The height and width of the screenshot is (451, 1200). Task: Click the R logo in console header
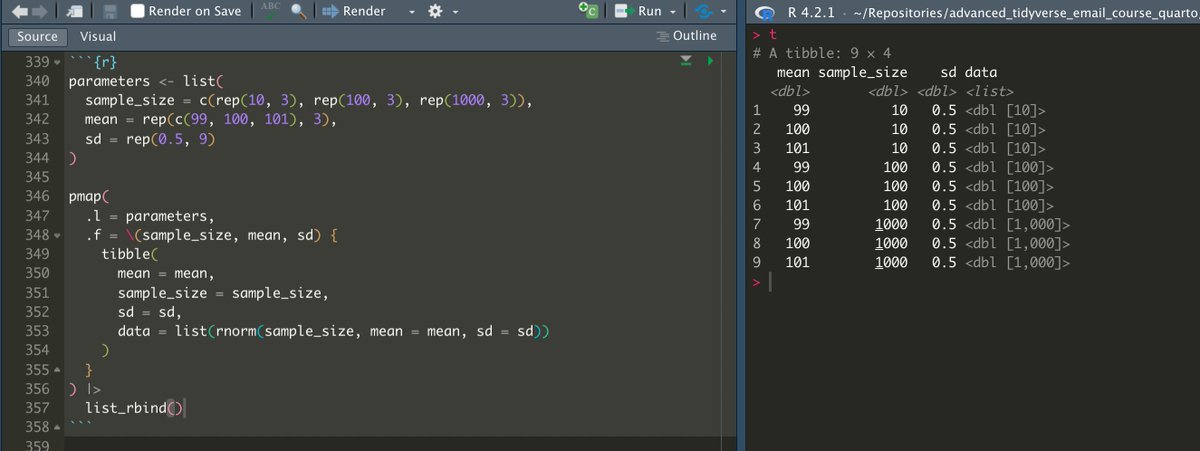pos(766,13)
